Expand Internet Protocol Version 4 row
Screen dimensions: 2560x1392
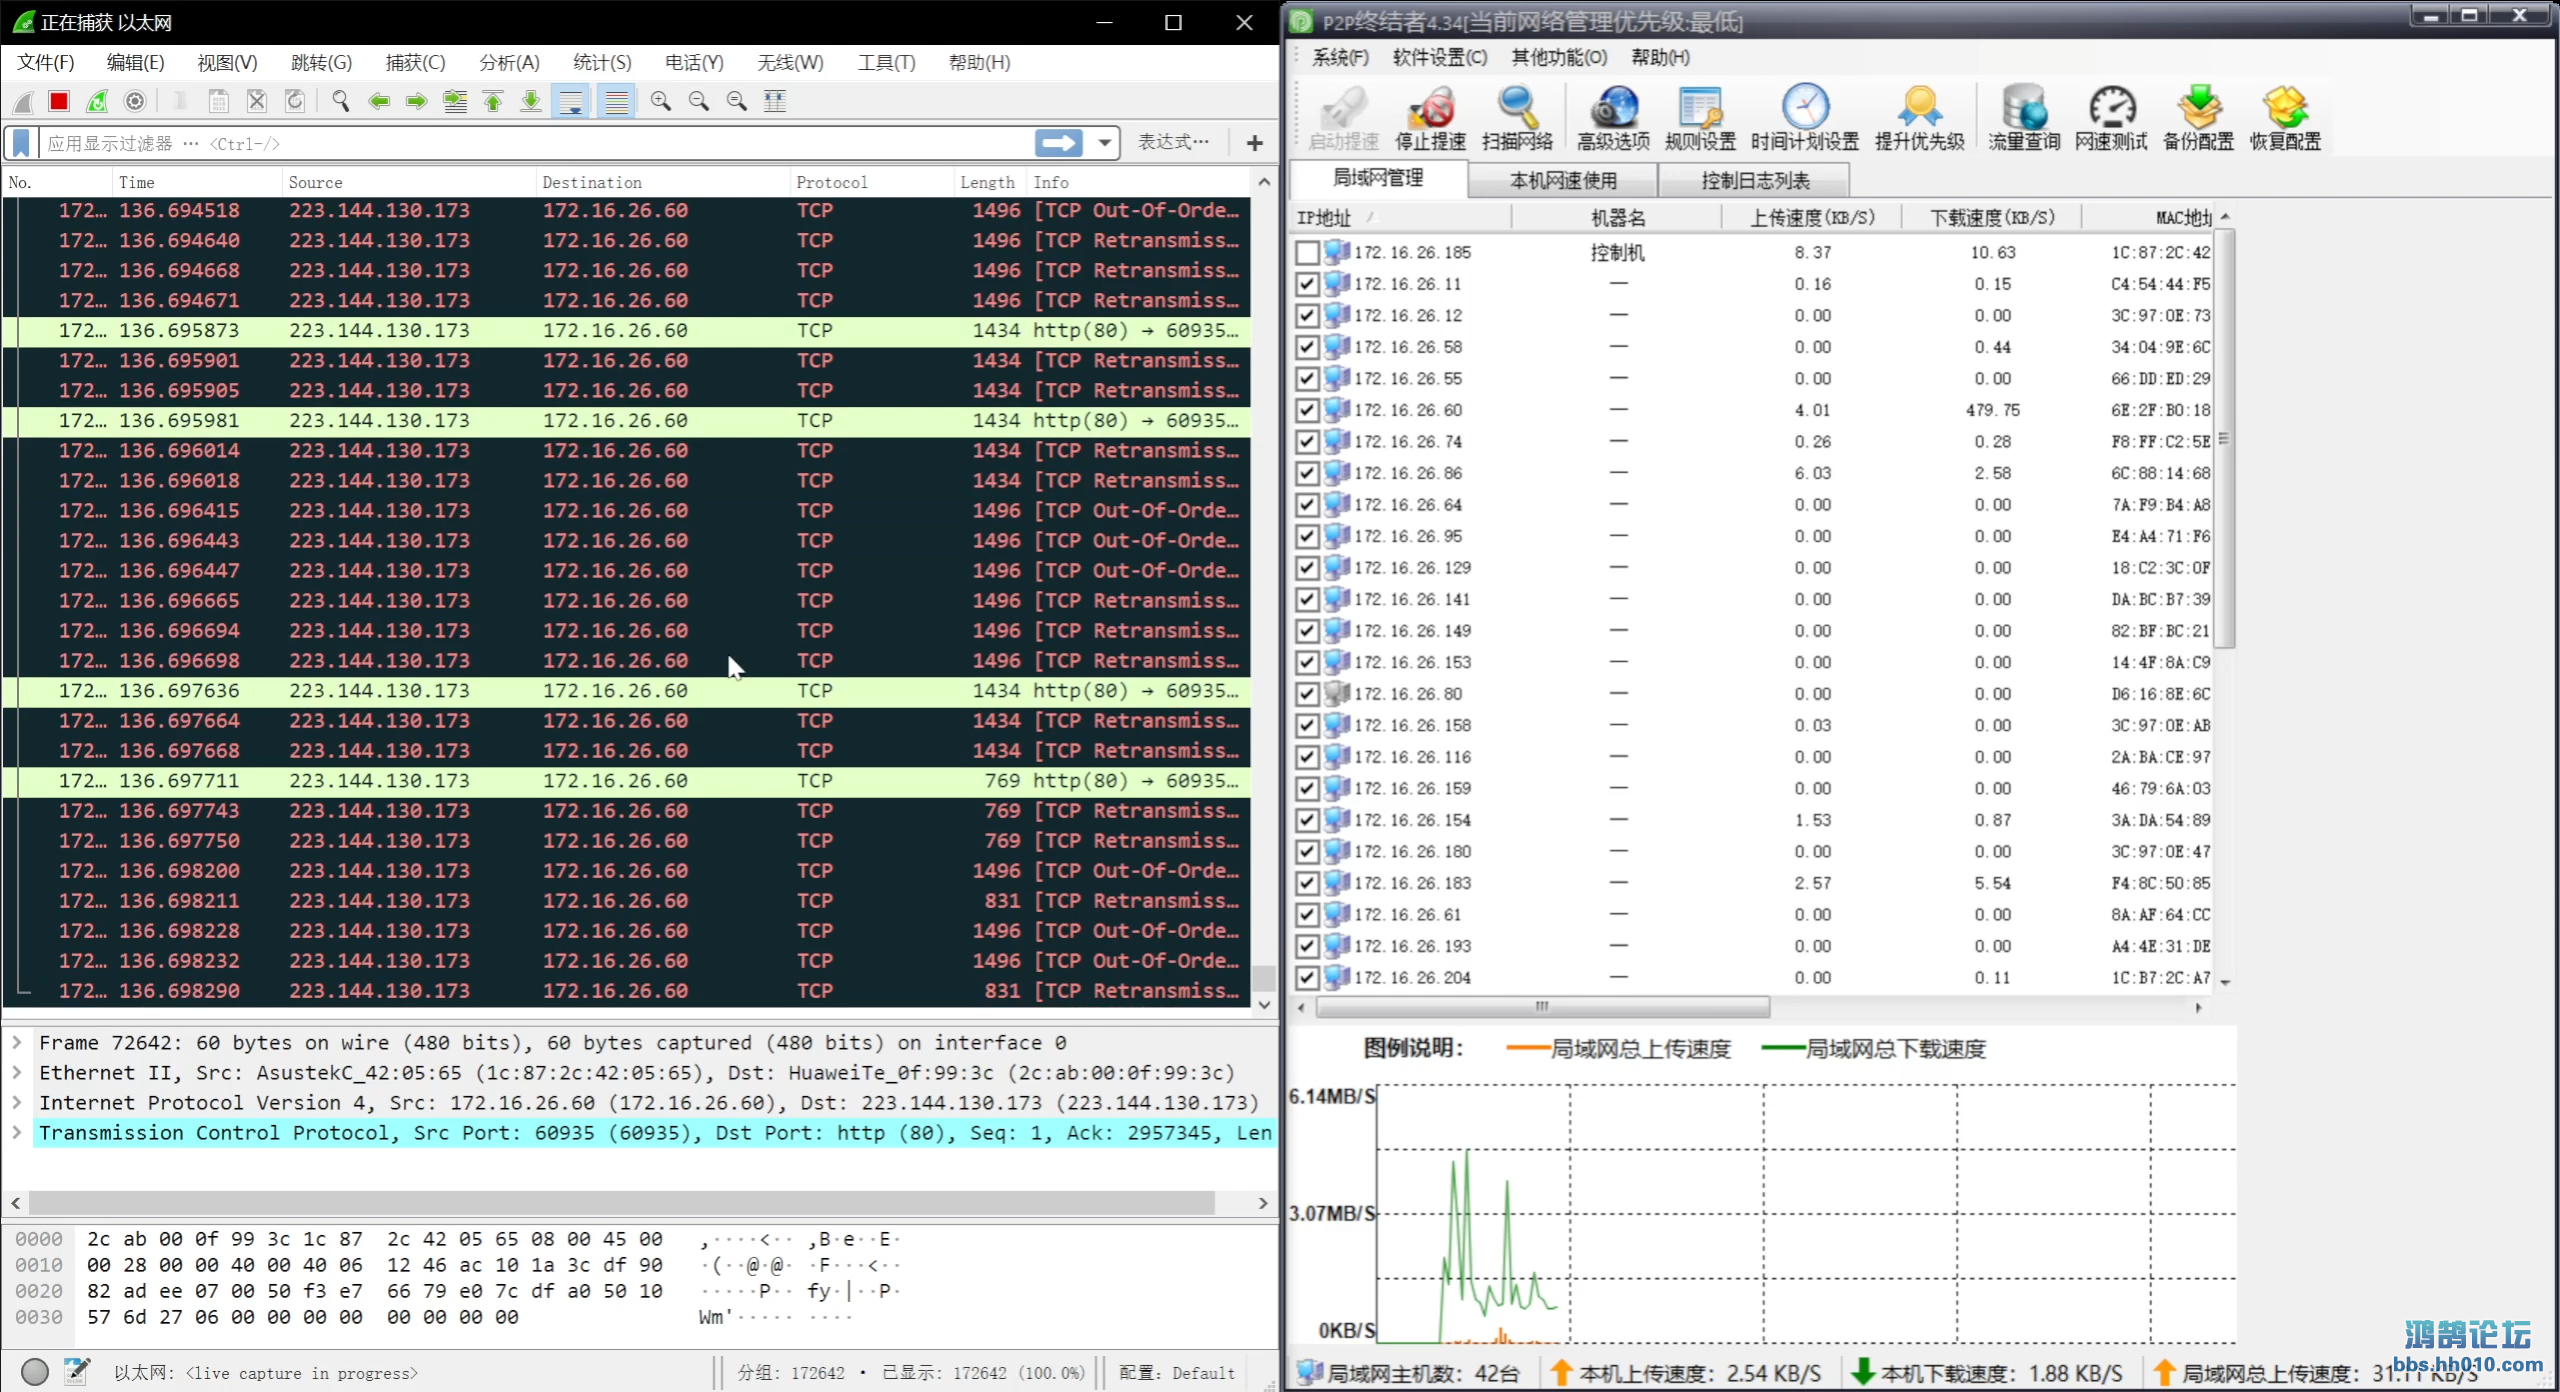pyautogui.click(x=17, y=1103)
